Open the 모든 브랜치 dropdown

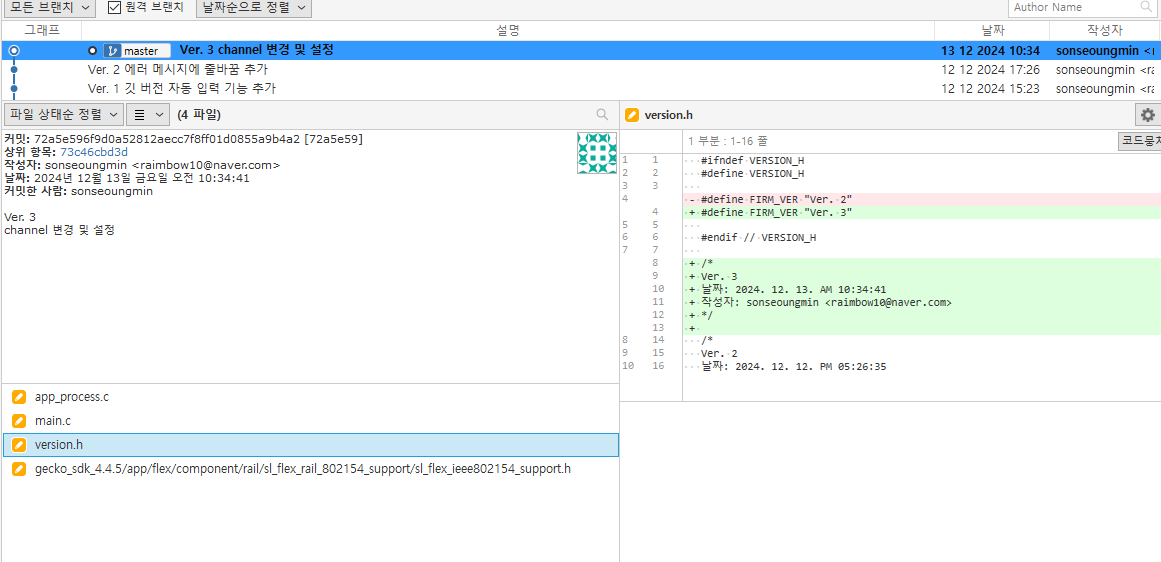click(x=49, y=7)
